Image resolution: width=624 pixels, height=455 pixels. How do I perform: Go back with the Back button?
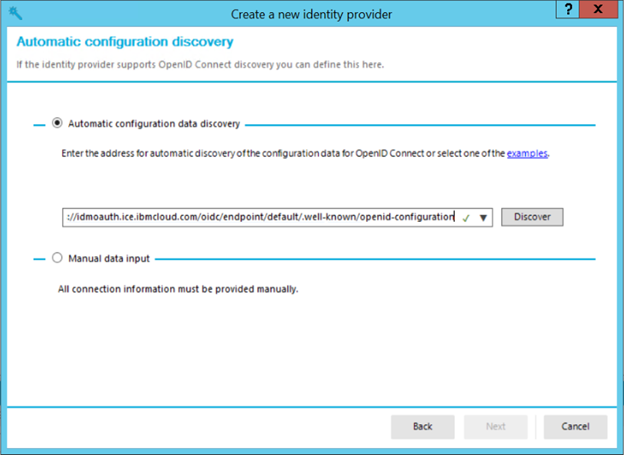coord(423,427)
